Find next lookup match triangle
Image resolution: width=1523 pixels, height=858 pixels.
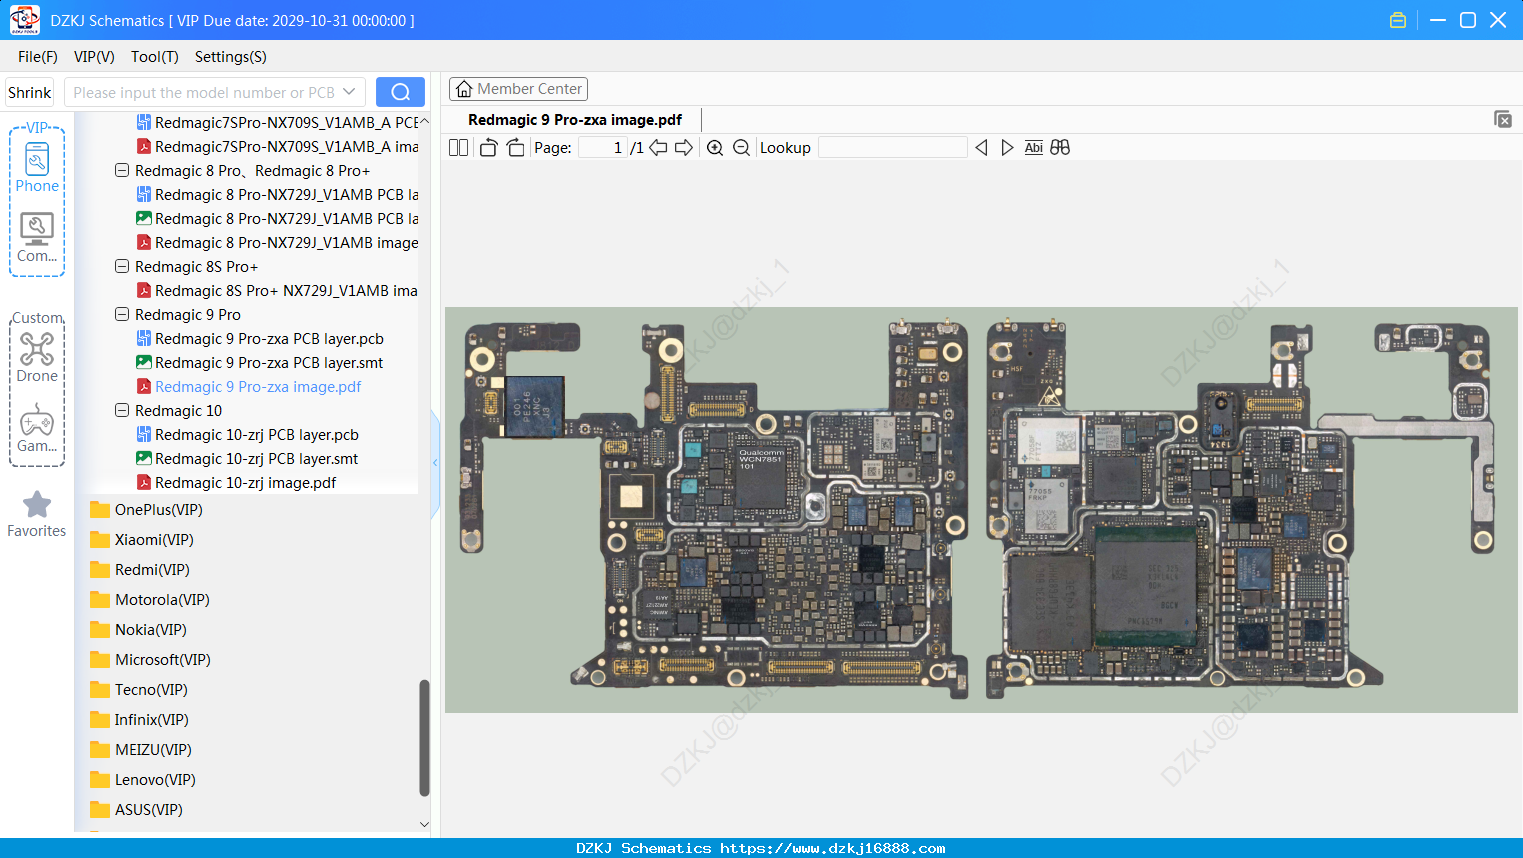[x=1007, y=148]
